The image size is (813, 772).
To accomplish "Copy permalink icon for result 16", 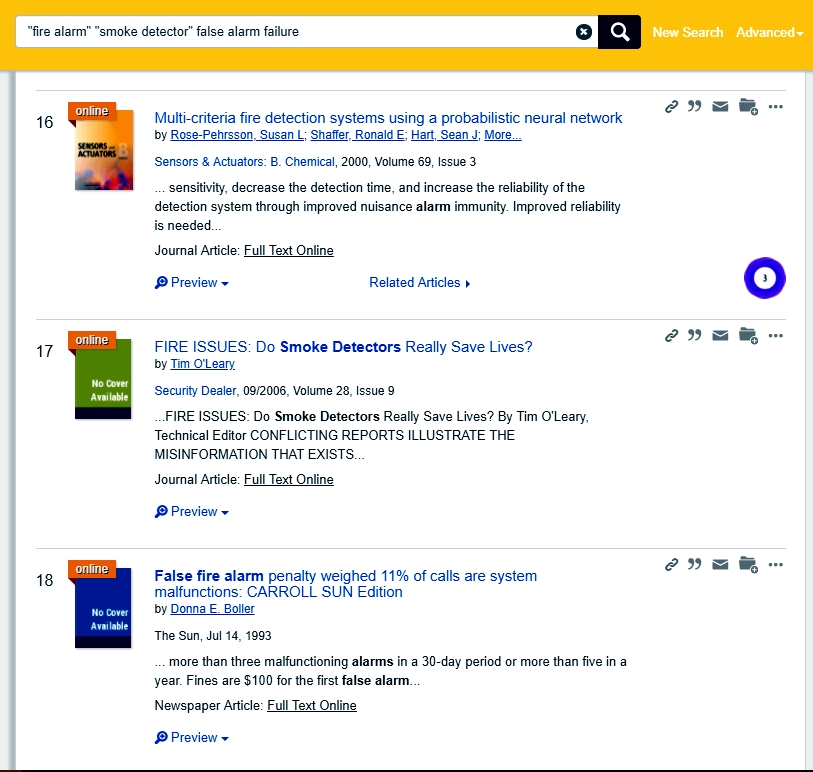I will [672, 107].
